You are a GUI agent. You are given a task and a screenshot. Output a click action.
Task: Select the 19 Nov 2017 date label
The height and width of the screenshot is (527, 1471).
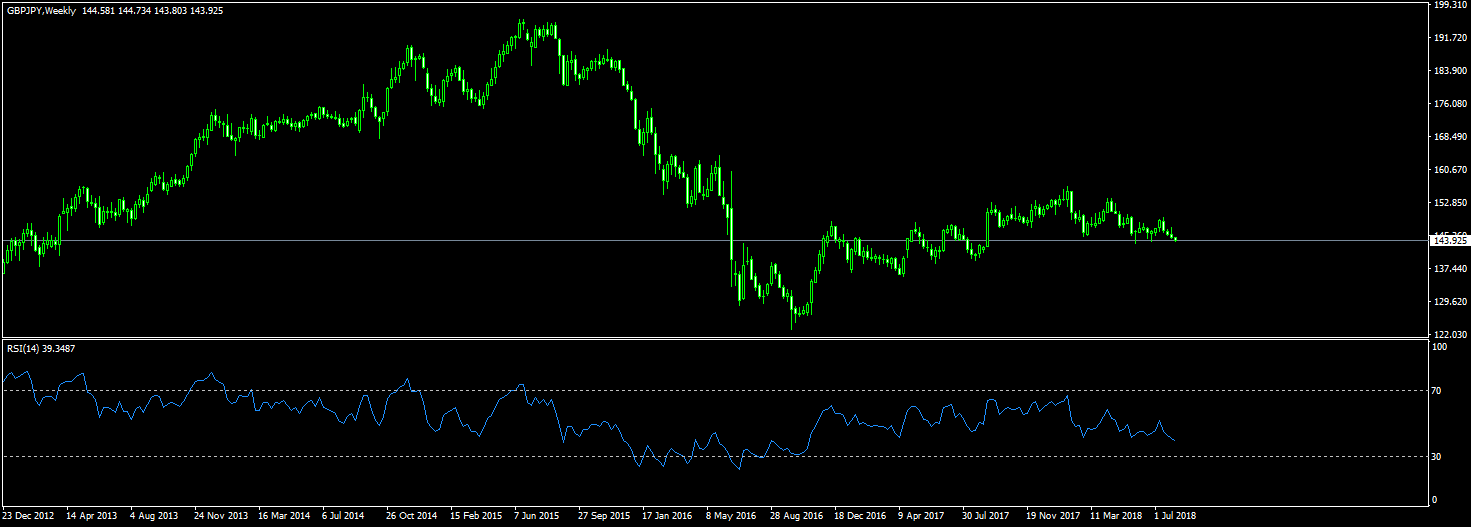[1054, 517]
